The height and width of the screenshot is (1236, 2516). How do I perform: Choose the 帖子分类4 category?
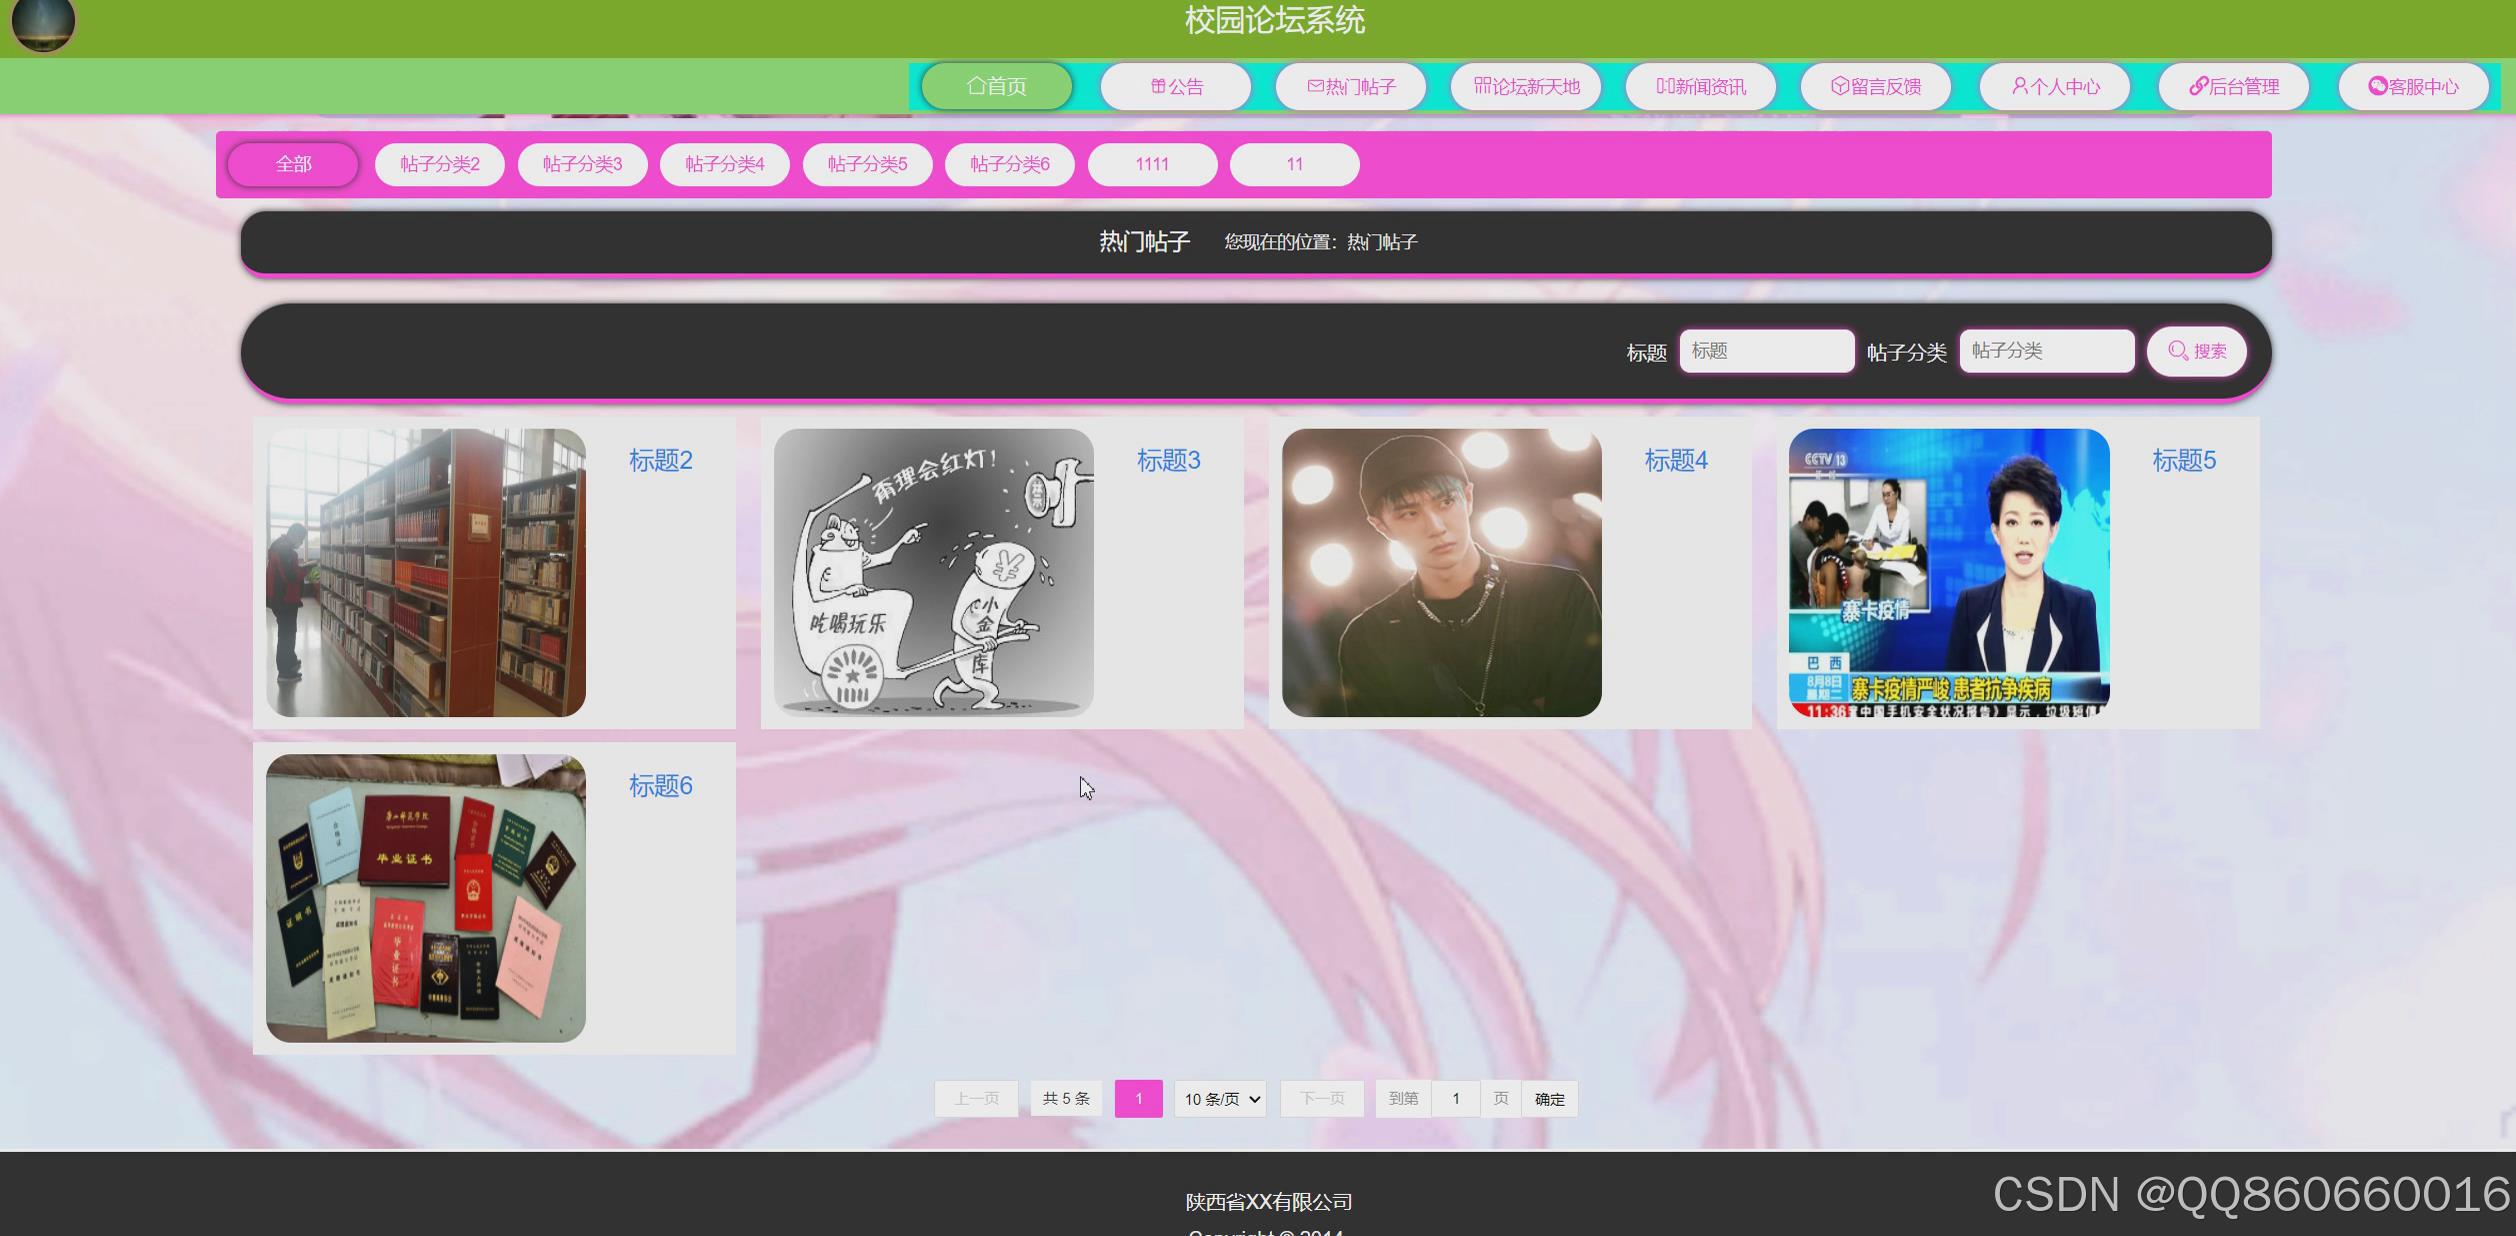point(725,164)
